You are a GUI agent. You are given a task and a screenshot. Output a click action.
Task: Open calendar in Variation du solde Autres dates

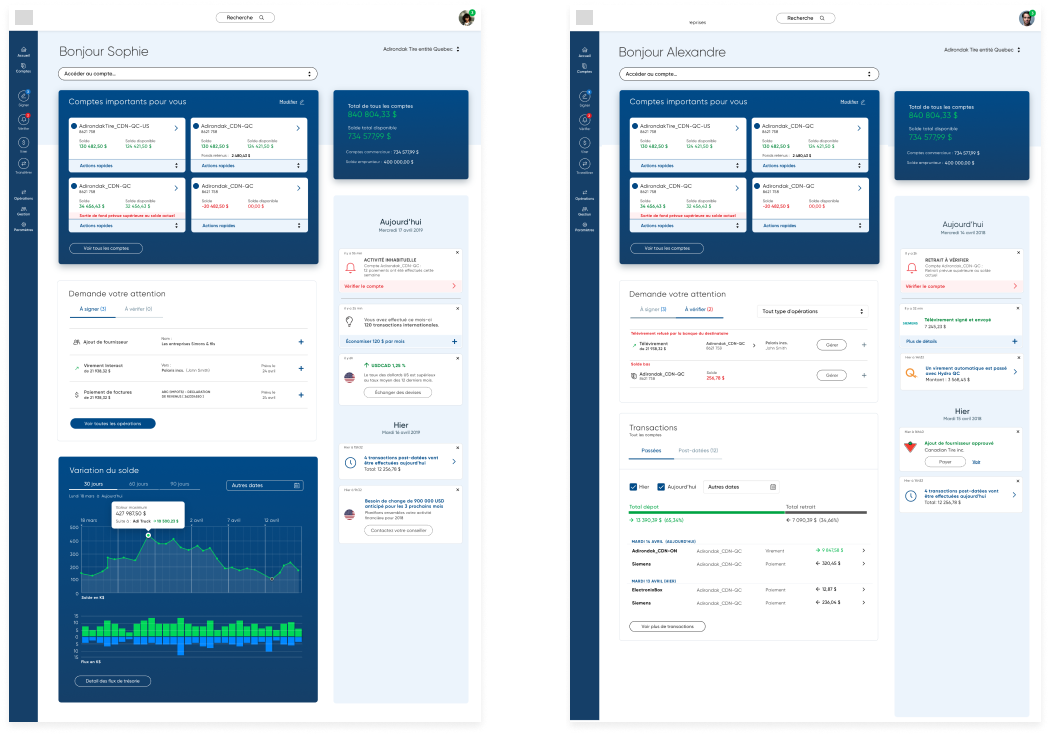297,485
